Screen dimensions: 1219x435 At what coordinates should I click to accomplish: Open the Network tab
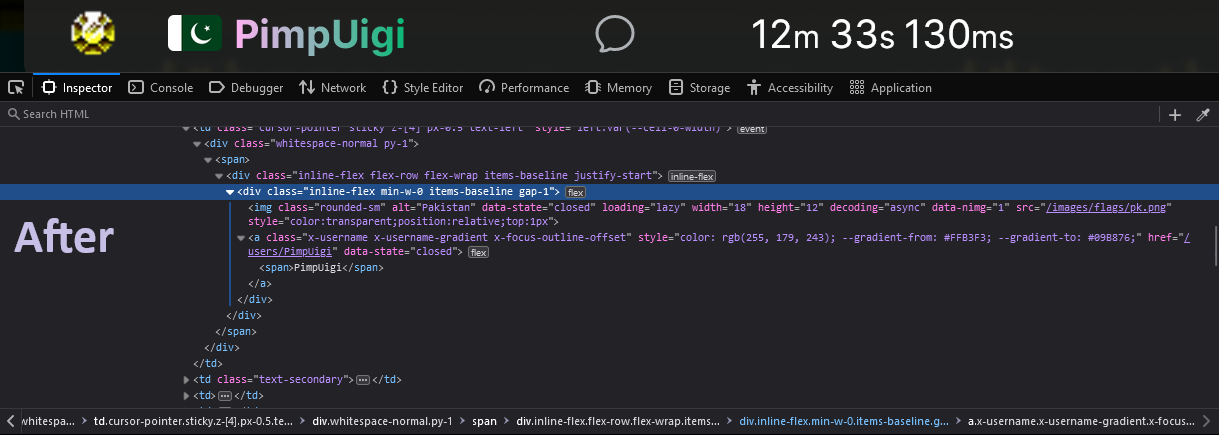333,88
